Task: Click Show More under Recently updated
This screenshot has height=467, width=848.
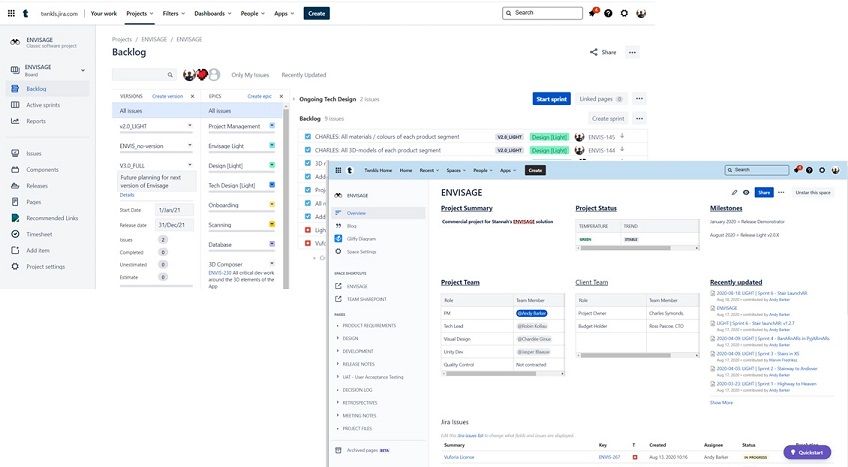Action: tap(721, 403)
